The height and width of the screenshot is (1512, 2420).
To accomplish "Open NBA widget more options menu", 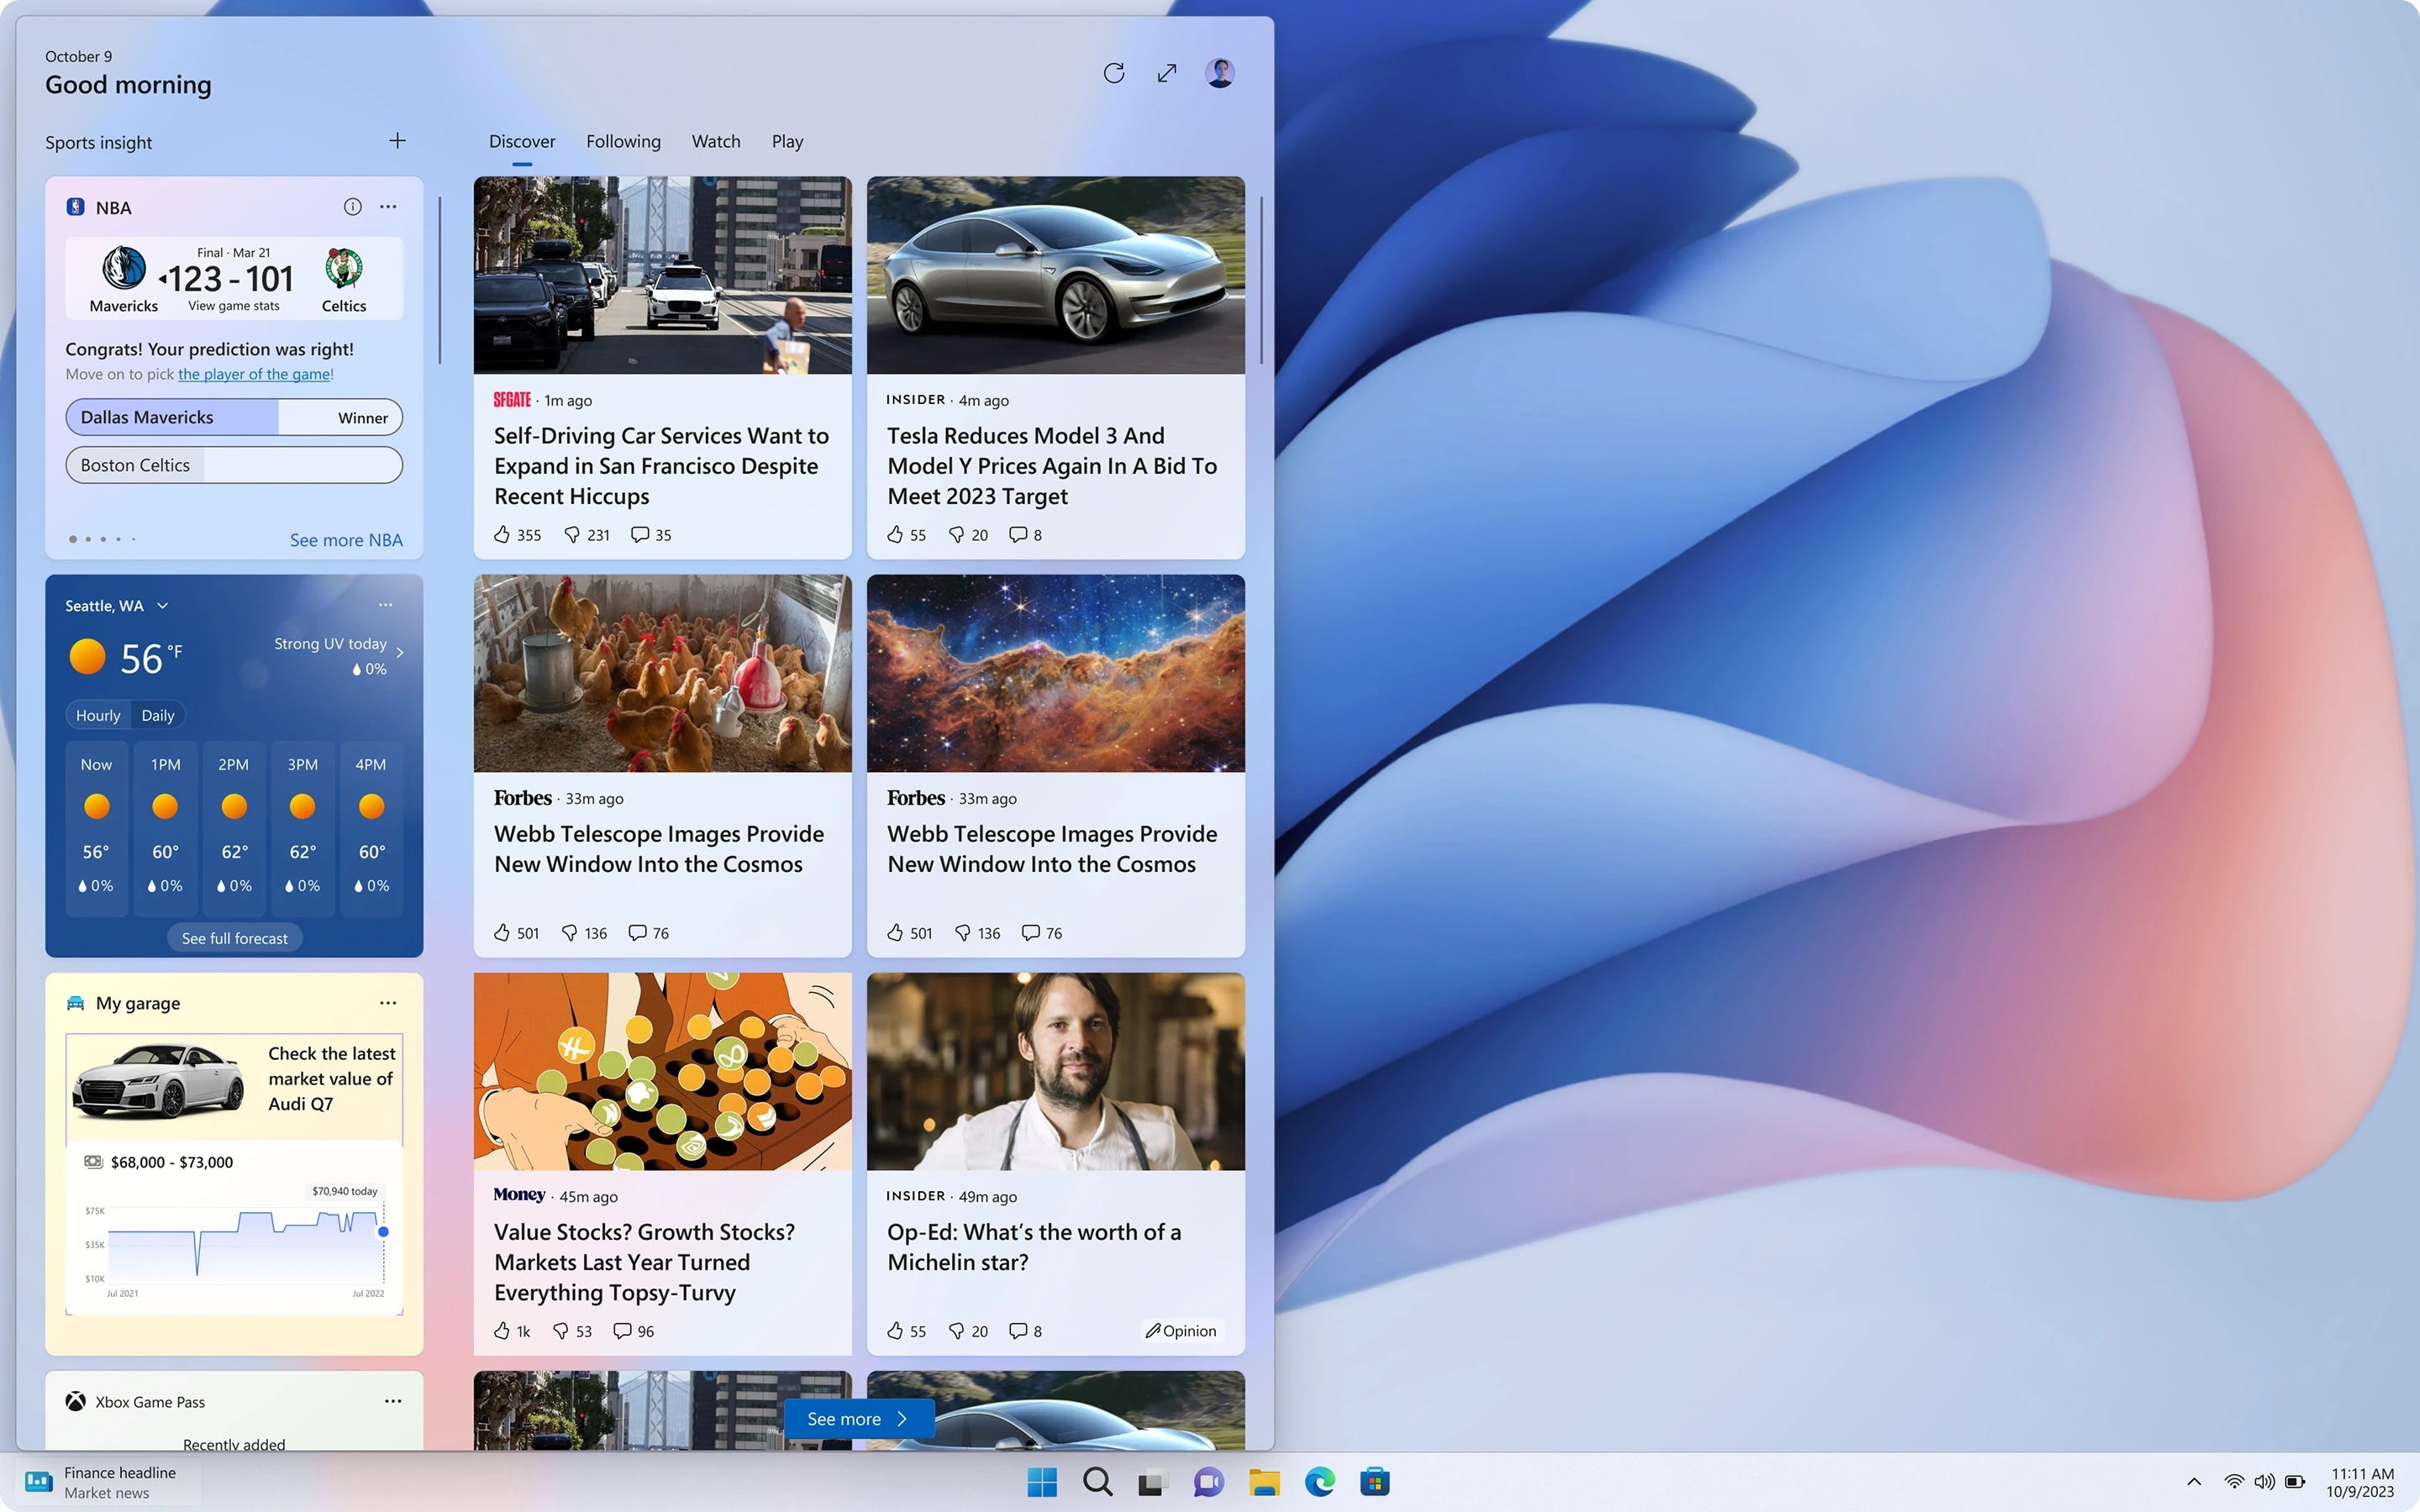I will [388, 207].
